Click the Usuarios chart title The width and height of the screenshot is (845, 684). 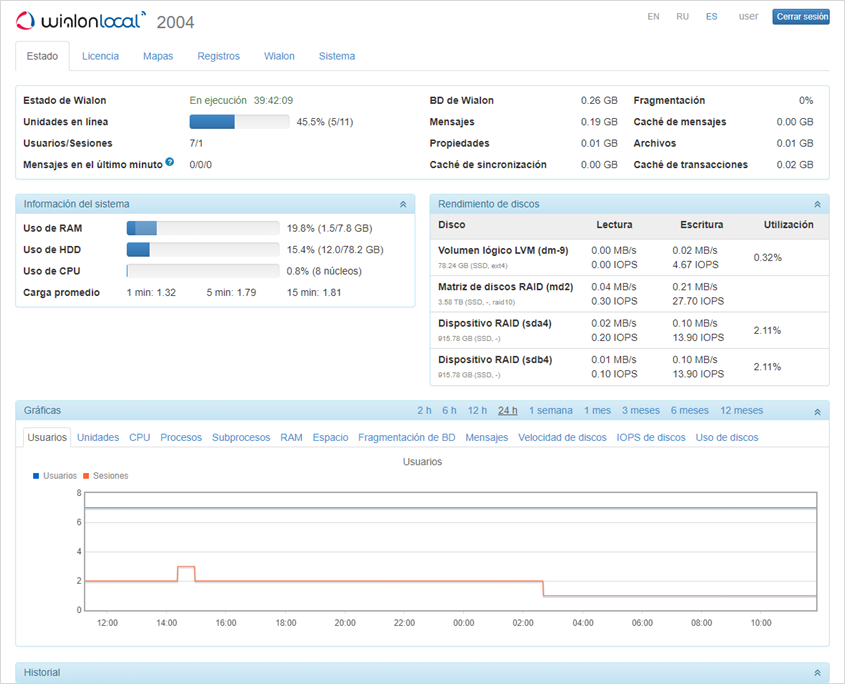[x=422, y=462]
